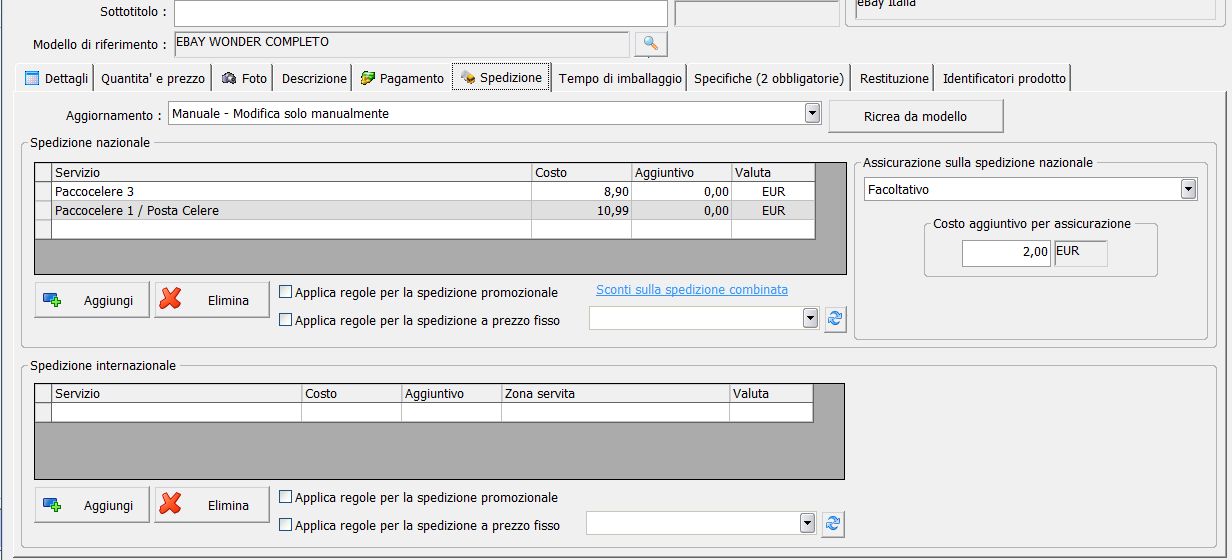Click Elimina under Spedizione internazionale
Viewport: 1232px width, 560px height.
click(x=212, y=505)
